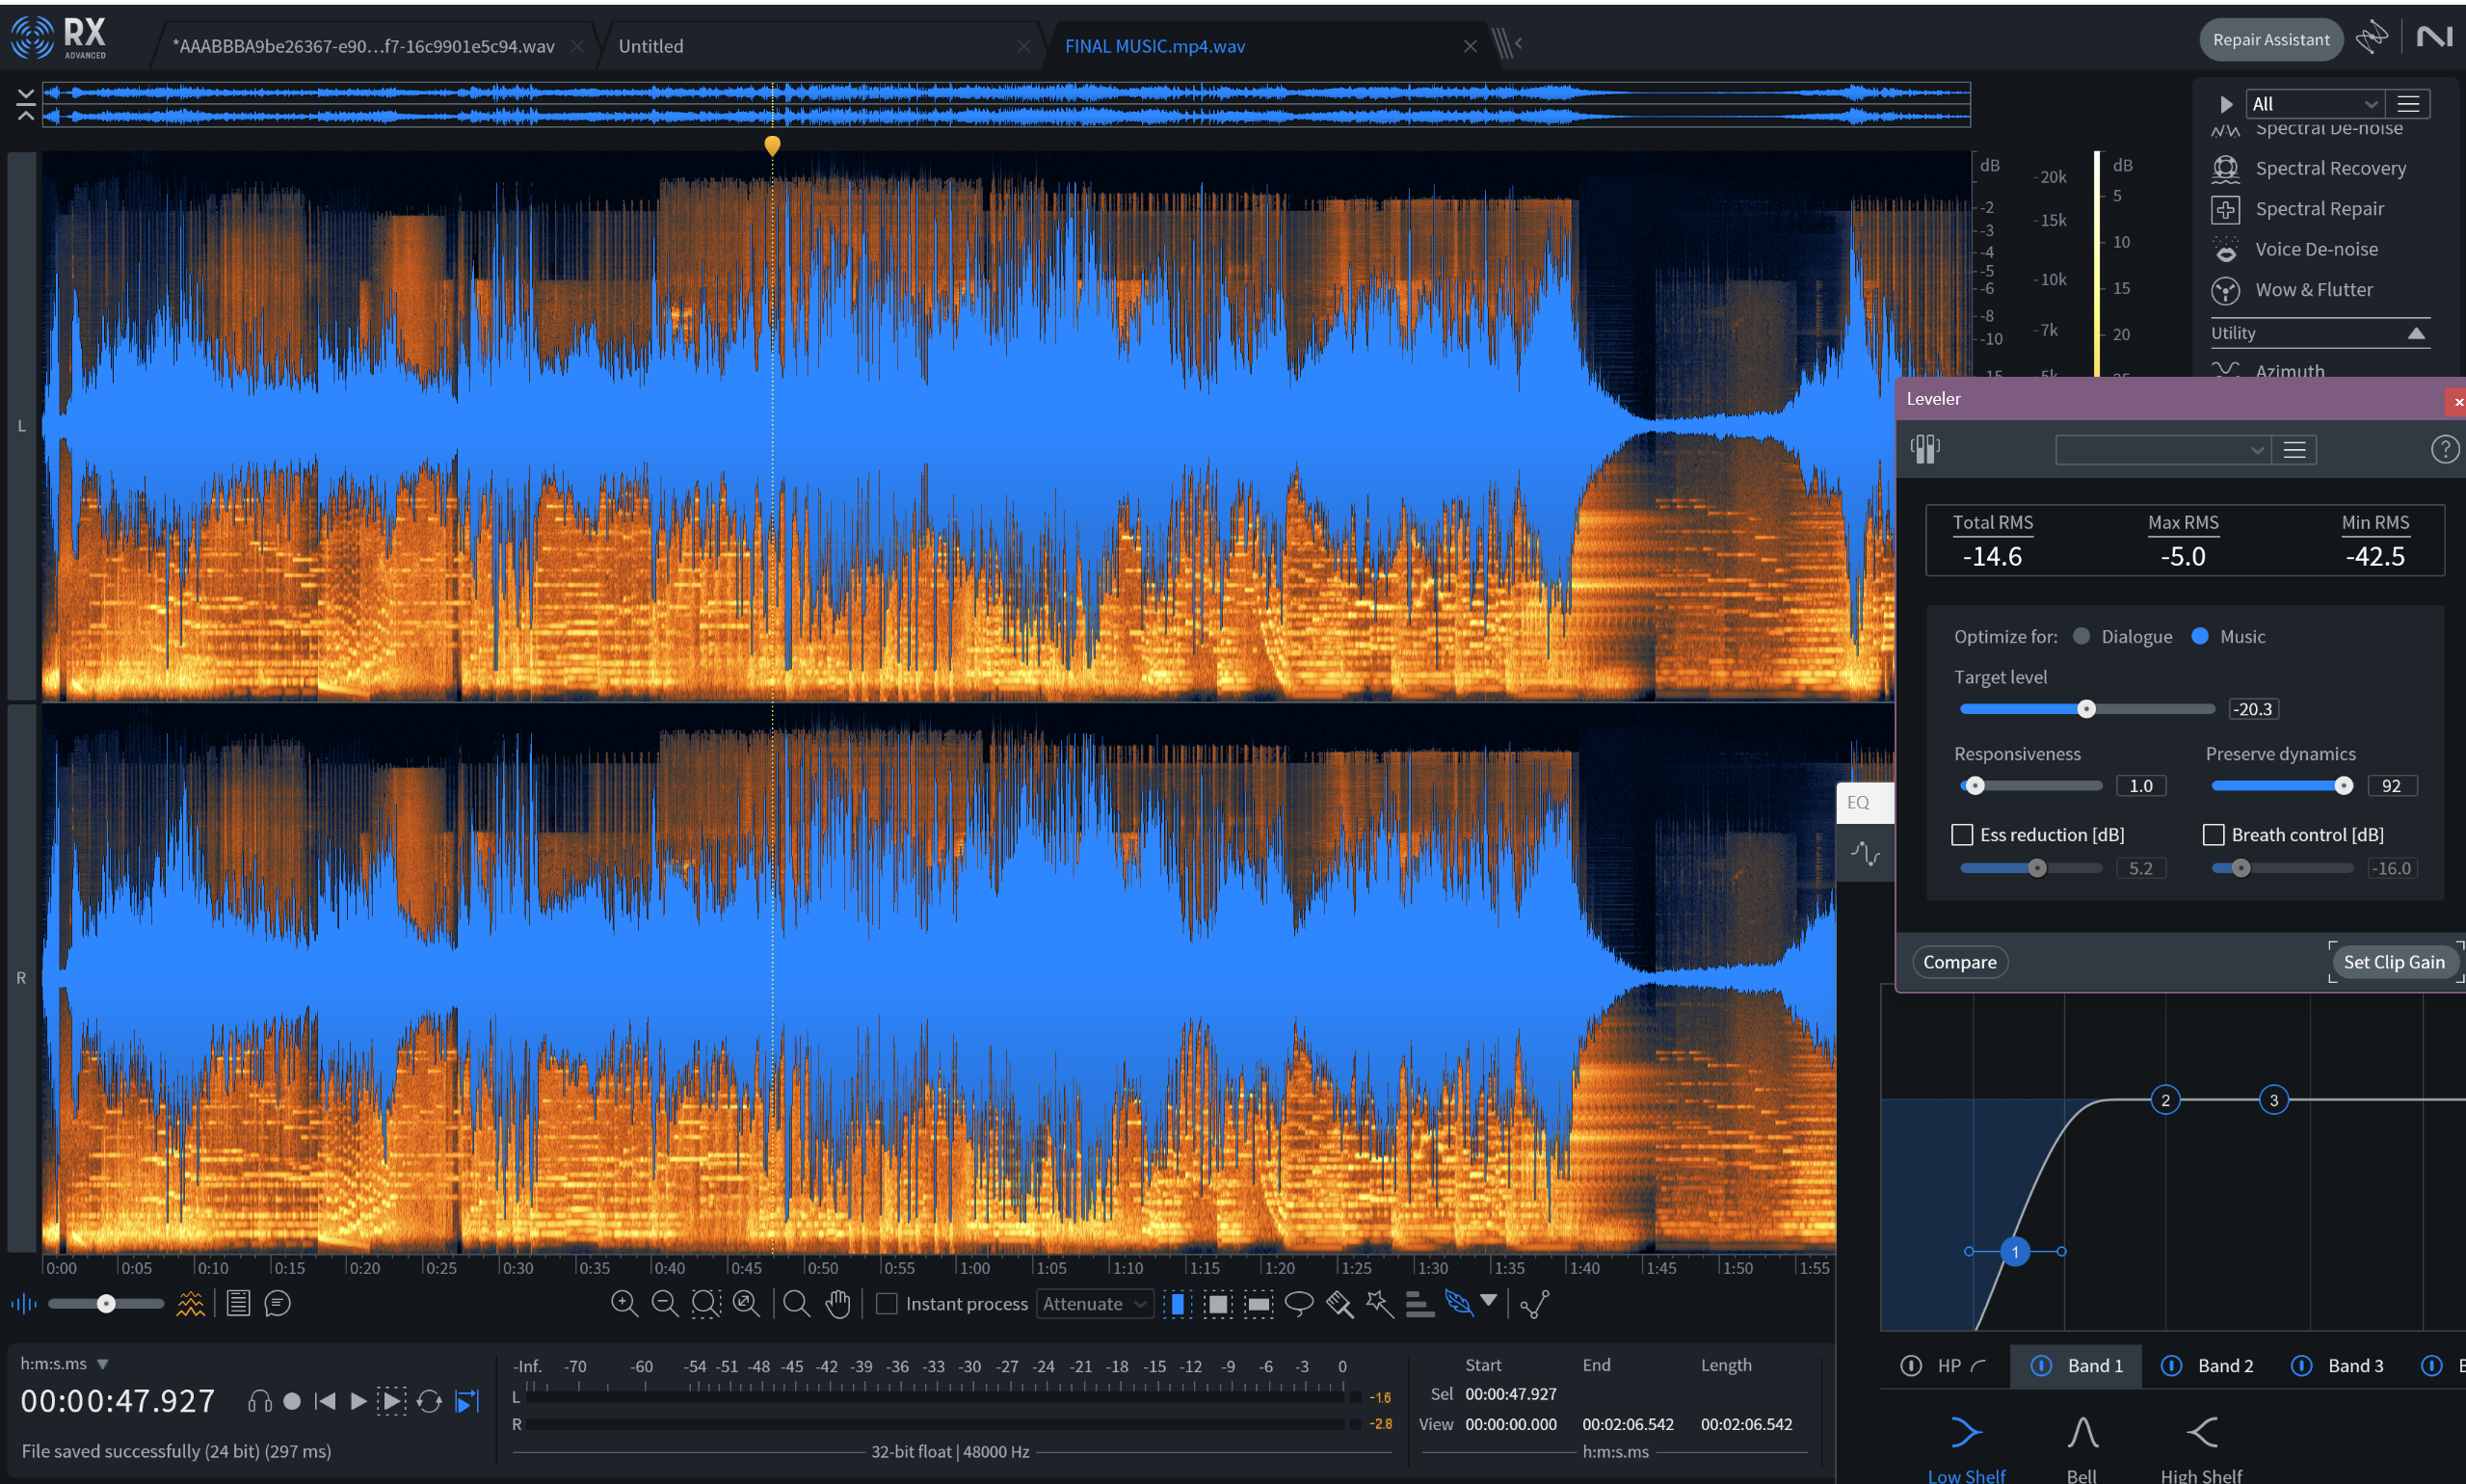Toggle Band 3 power
The image size is (2466, 1484).
pyautogui.click(x=2301, y=1366)
